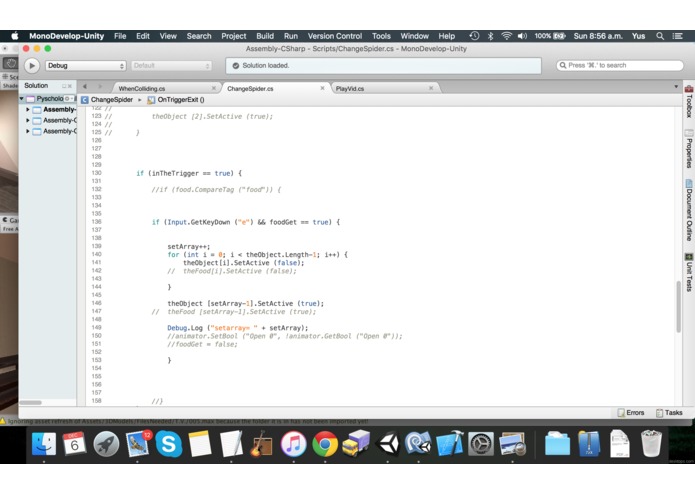Open the MonoDevelop-Unity application menu
This screenshot has width=695, height=494.
coord(66,36)
